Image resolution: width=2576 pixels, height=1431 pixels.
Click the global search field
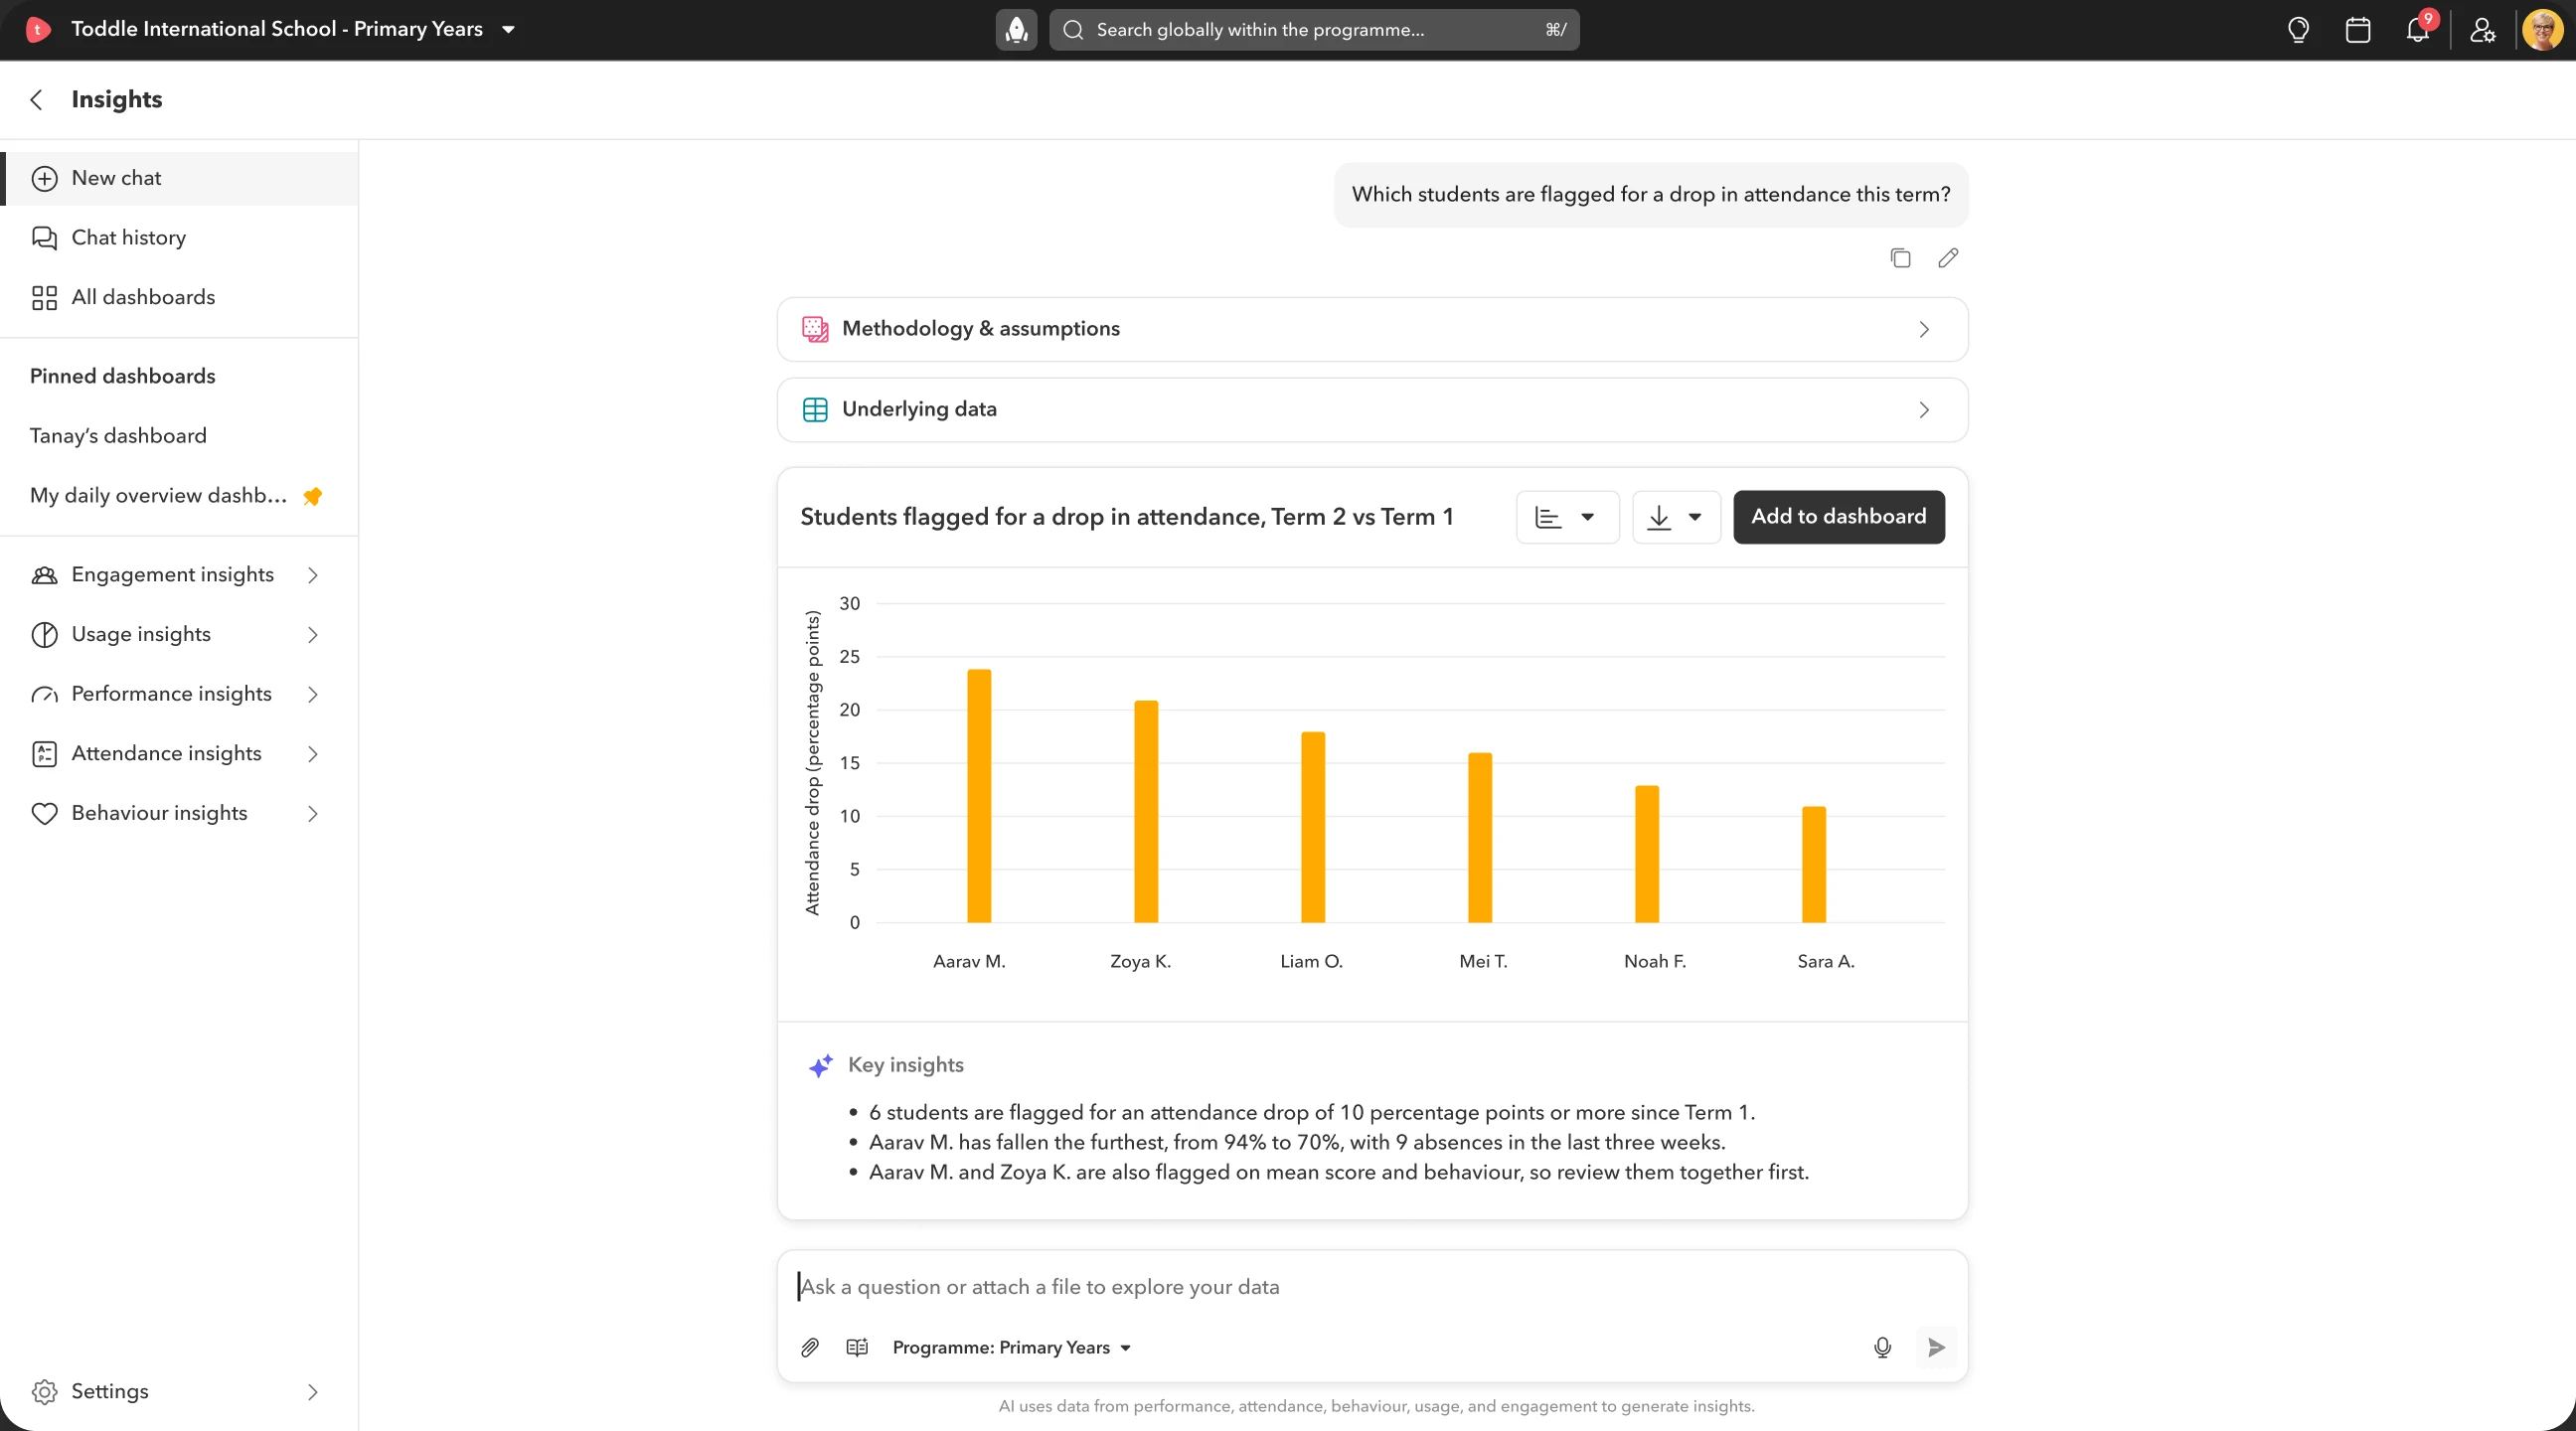(x=1314, y=29)
